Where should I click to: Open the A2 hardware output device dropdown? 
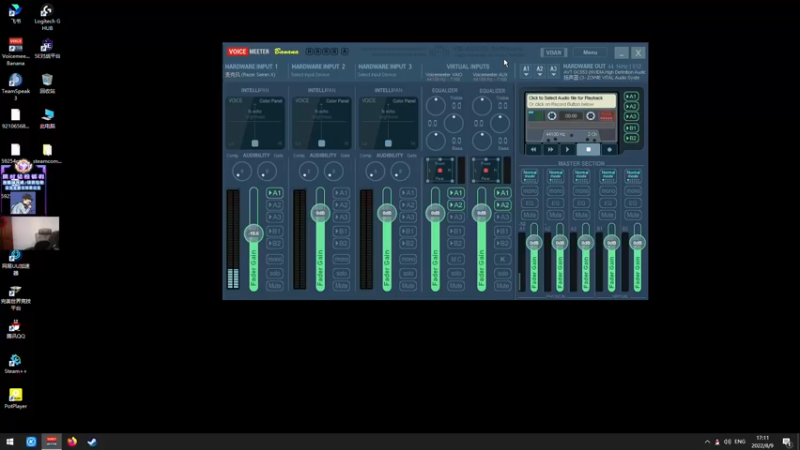click(x=540, y=71)
